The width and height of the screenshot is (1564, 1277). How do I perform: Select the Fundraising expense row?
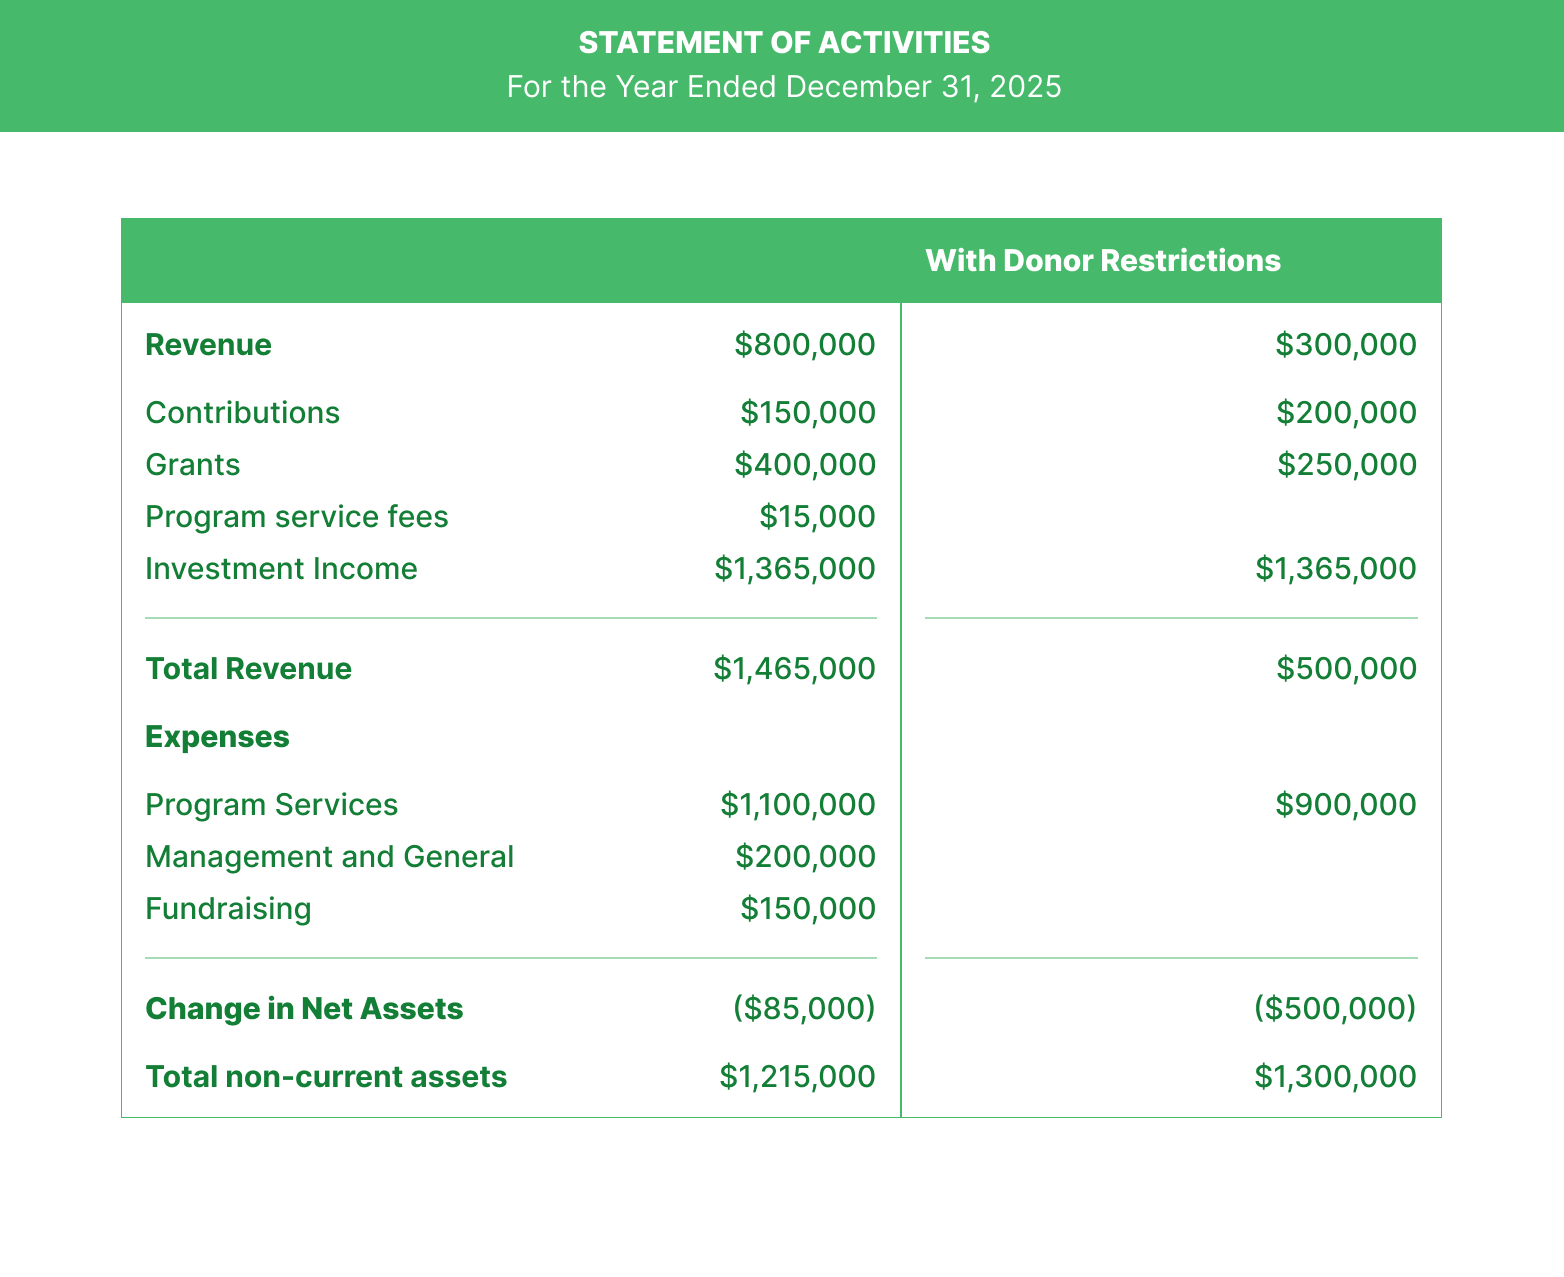click(228, 908)
